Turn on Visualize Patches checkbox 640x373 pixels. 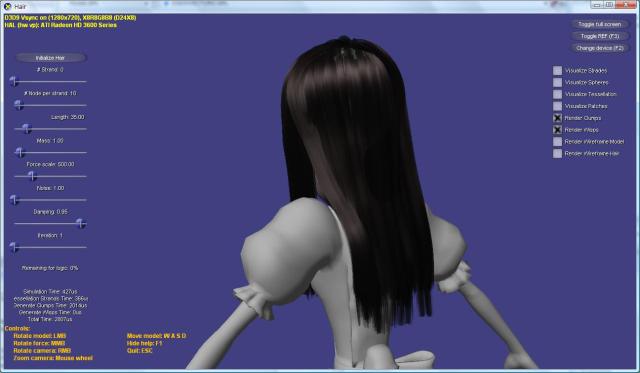coord(557,106)
